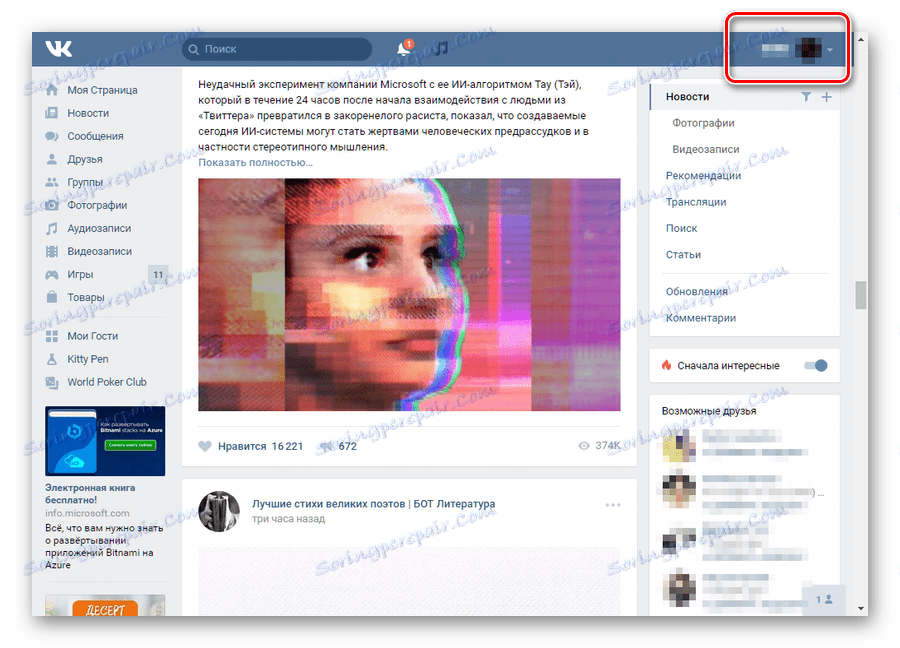Screen dimensions: 900x648
Task: Expand post via Показать полностью link
Action: [255, 162]
